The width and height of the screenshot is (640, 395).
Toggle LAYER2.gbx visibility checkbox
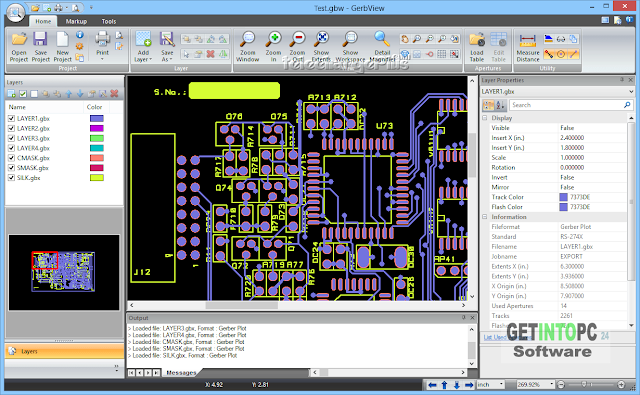11,128
